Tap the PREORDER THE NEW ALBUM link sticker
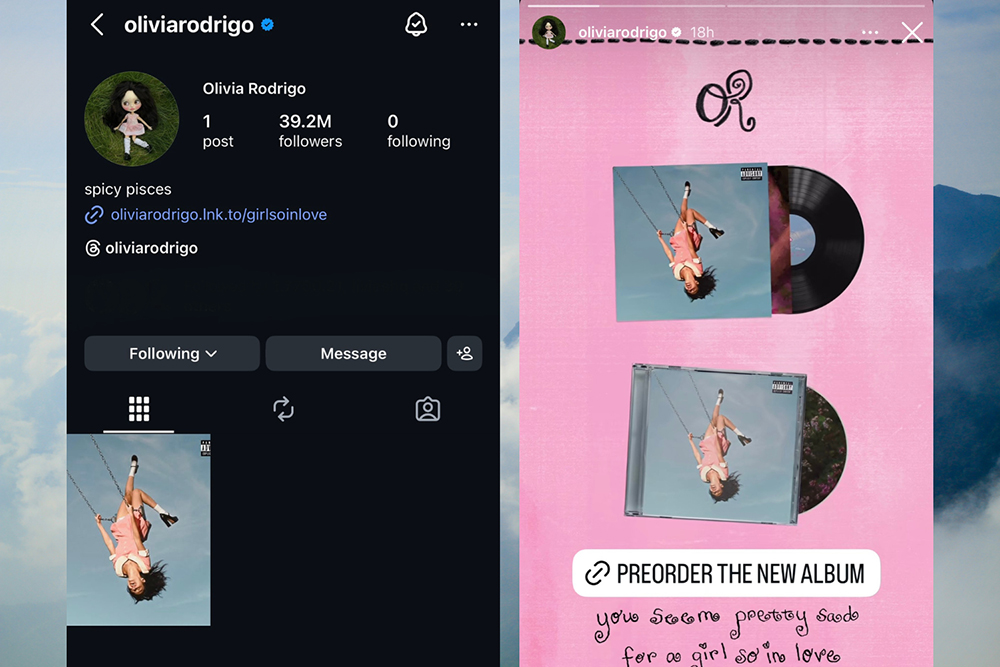The width and height of the screenshot is (1000, 667). pyautogui.click(x=726, y=573)
